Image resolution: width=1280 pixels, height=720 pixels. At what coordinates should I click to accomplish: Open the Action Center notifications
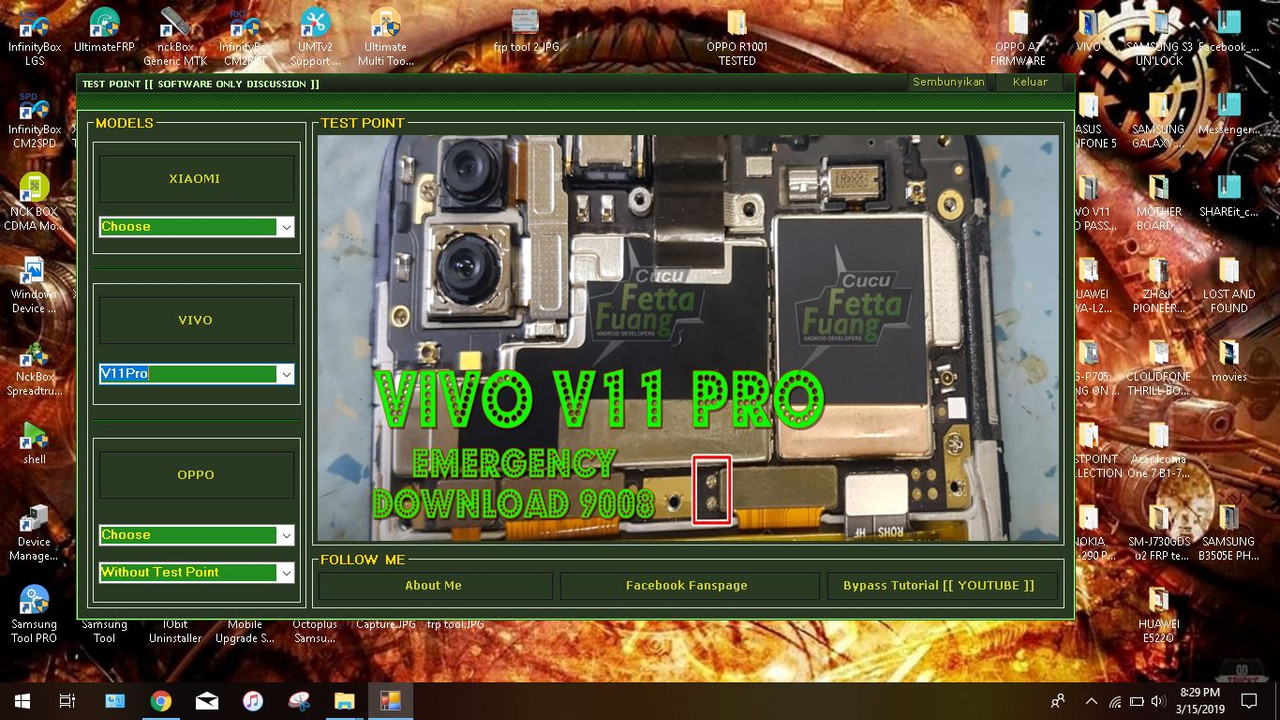(x=1248, y=701)
